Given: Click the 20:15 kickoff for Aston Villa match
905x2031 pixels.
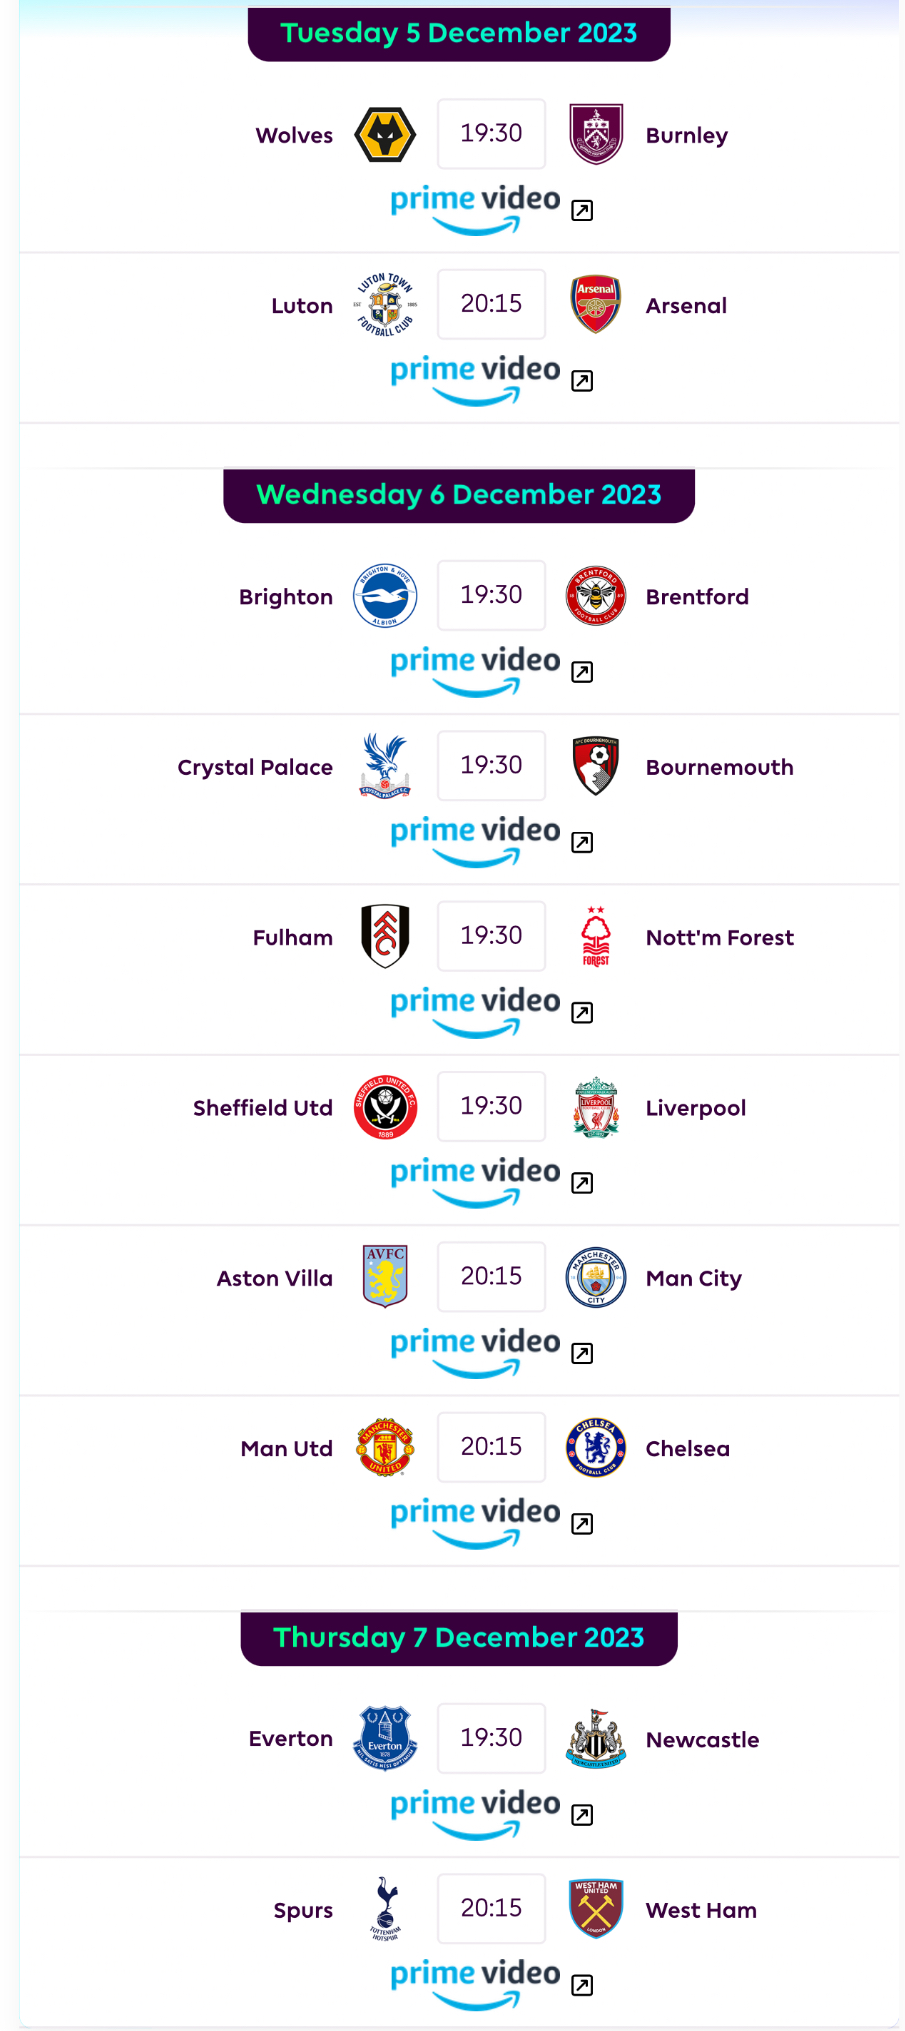Looking at the screenshot, I should (x=491, y=1277).
